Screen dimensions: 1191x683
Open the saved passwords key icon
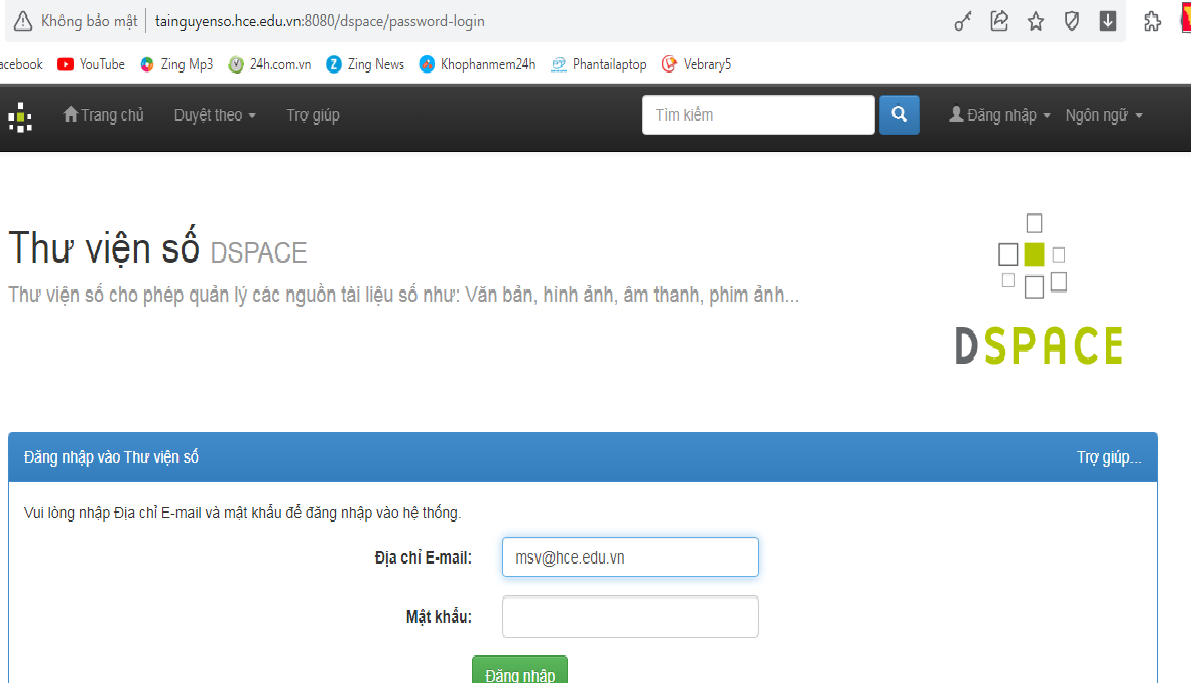pyautogui.click(x=962, y=21)
